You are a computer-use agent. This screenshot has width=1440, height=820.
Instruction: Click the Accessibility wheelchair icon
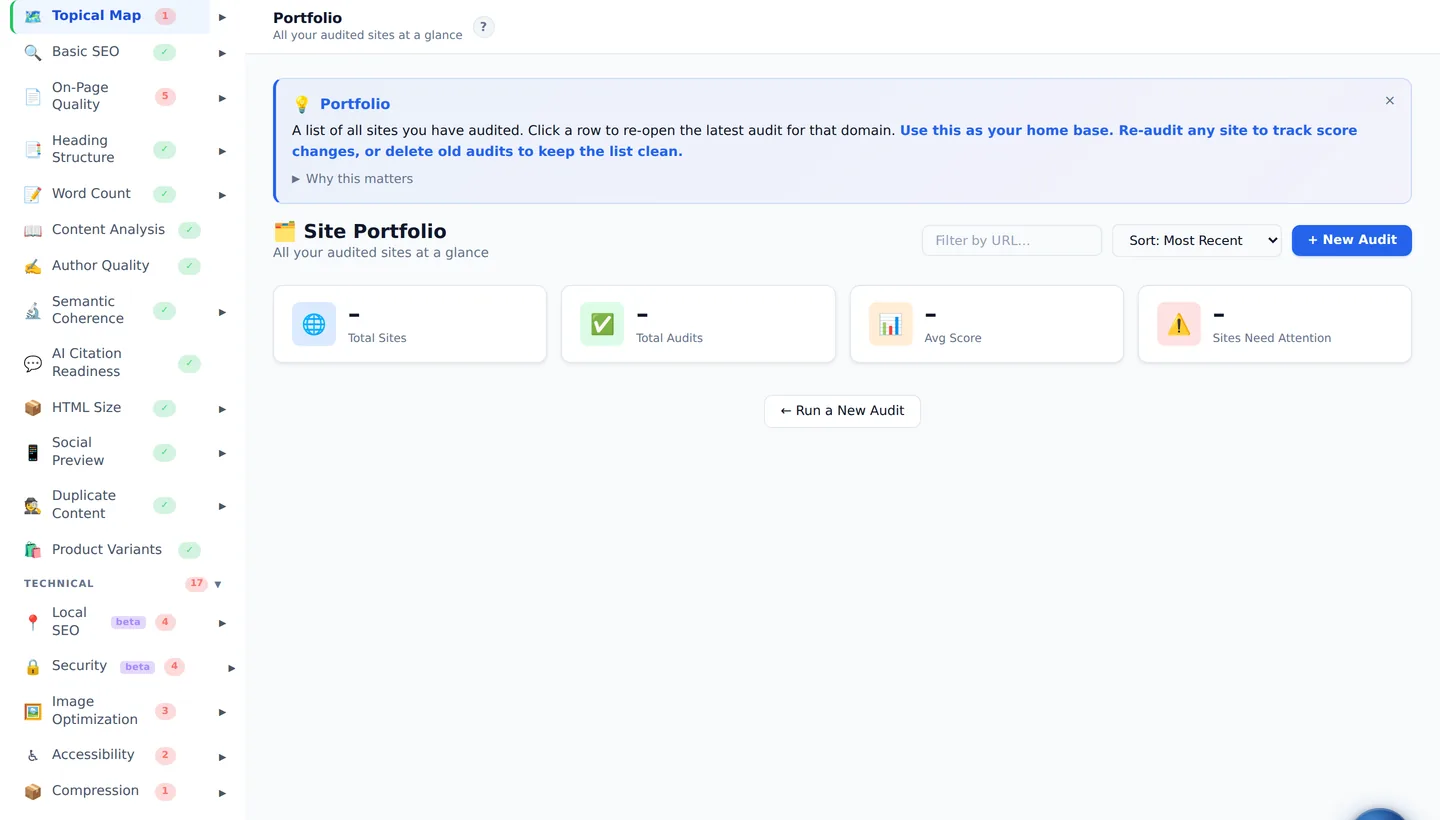(x=33, y=756)
